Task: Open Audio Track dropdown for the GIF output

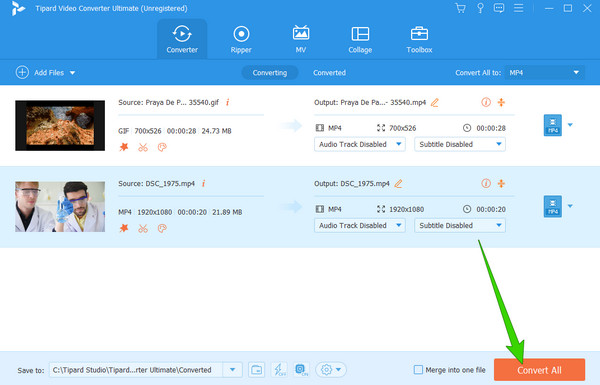Action: (360, 144)
